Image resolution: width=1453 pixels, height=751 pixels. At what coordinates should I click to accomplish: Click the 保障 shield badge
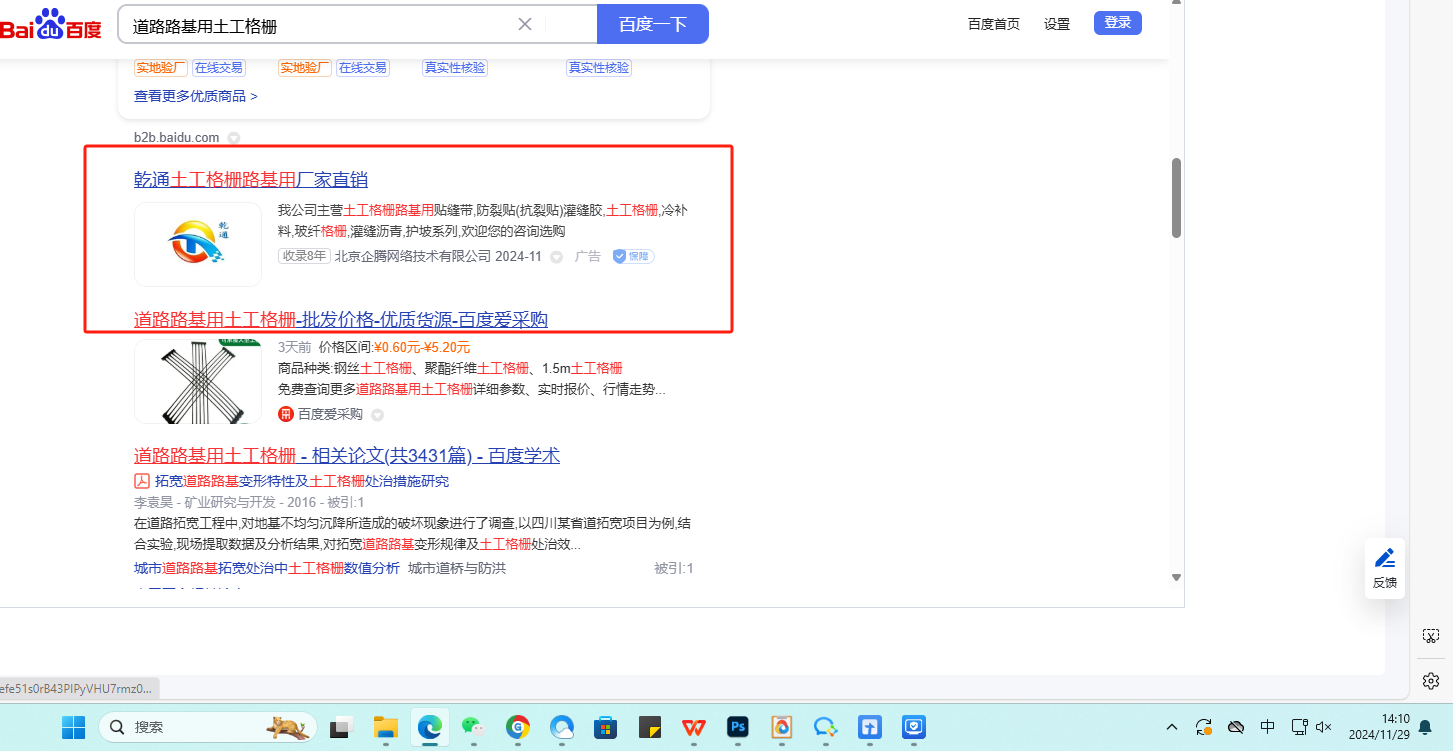[x=633, y=257]
